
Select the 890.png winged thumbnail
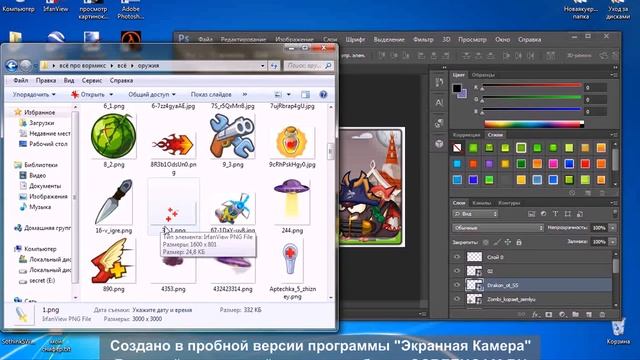pos(113,261)
